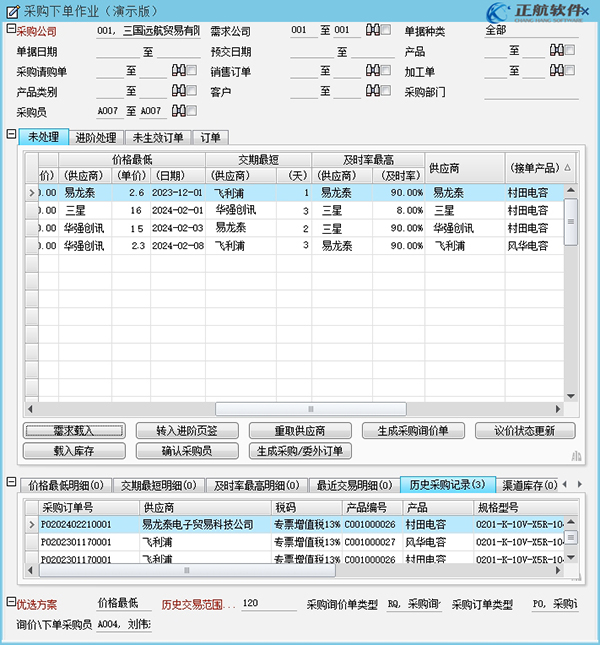Open the 采购订单类型 dropdown
Viewport: 600px width, 645px height.
(x=555, y=604)
